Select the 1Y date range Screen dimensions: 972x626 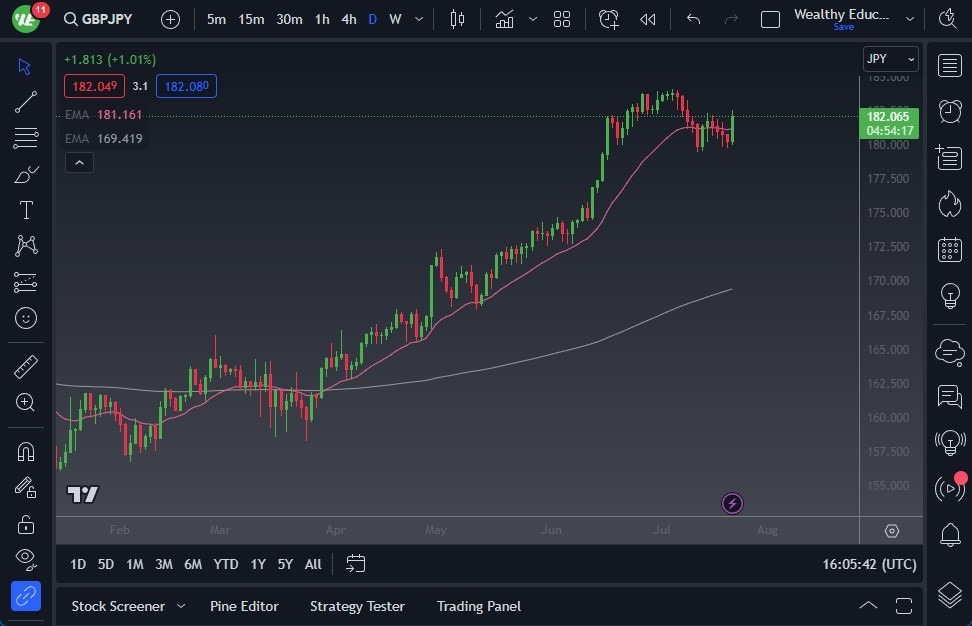pos(257,564)
